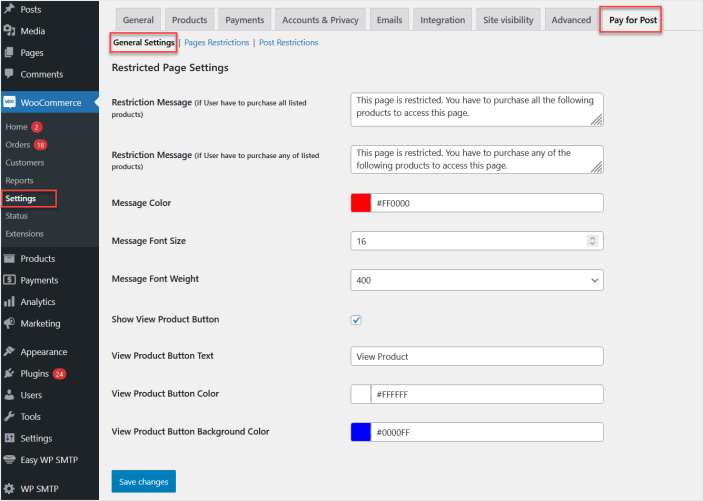The height and width of the screenshot is (501, 703).
Task: Click the Message Font Size stepper arrows
Action: [592, 241]
